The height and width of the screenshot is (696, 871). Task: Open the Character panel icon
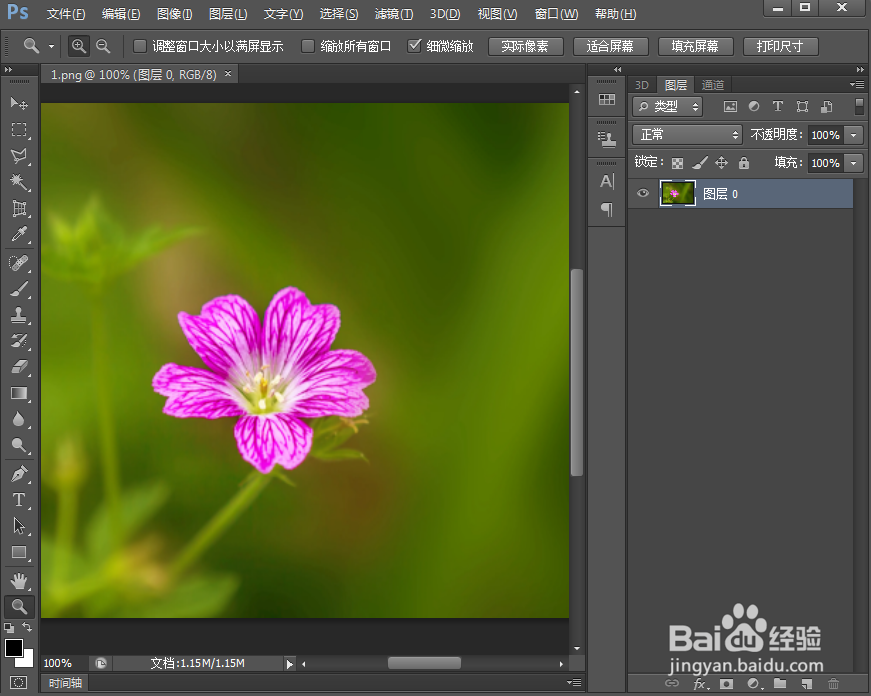click(607, 181)
